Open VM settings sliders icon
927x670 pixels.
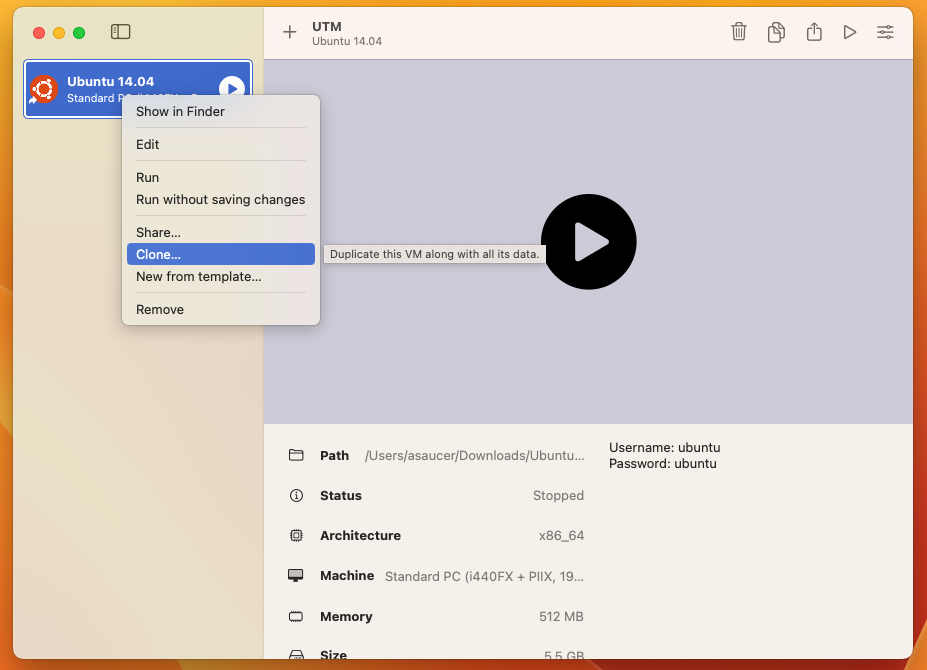pyautogui.click(x=885, y=32)
